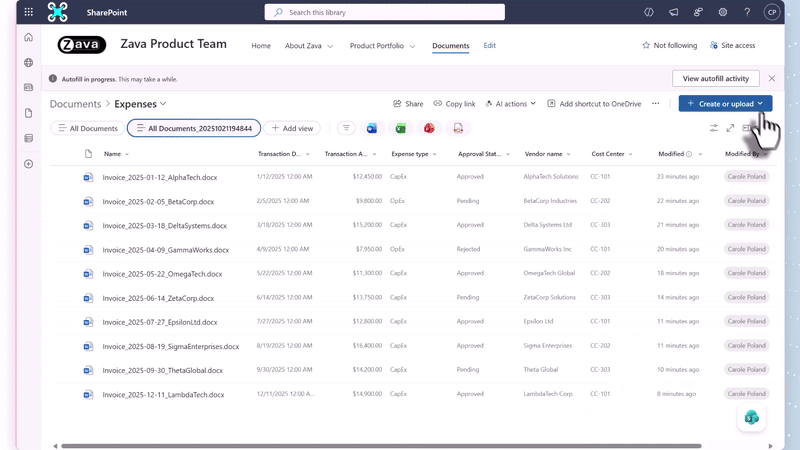
Task: Open Invoice_2025-12-11_LambdaTech.docx
Action: [163, 394]
